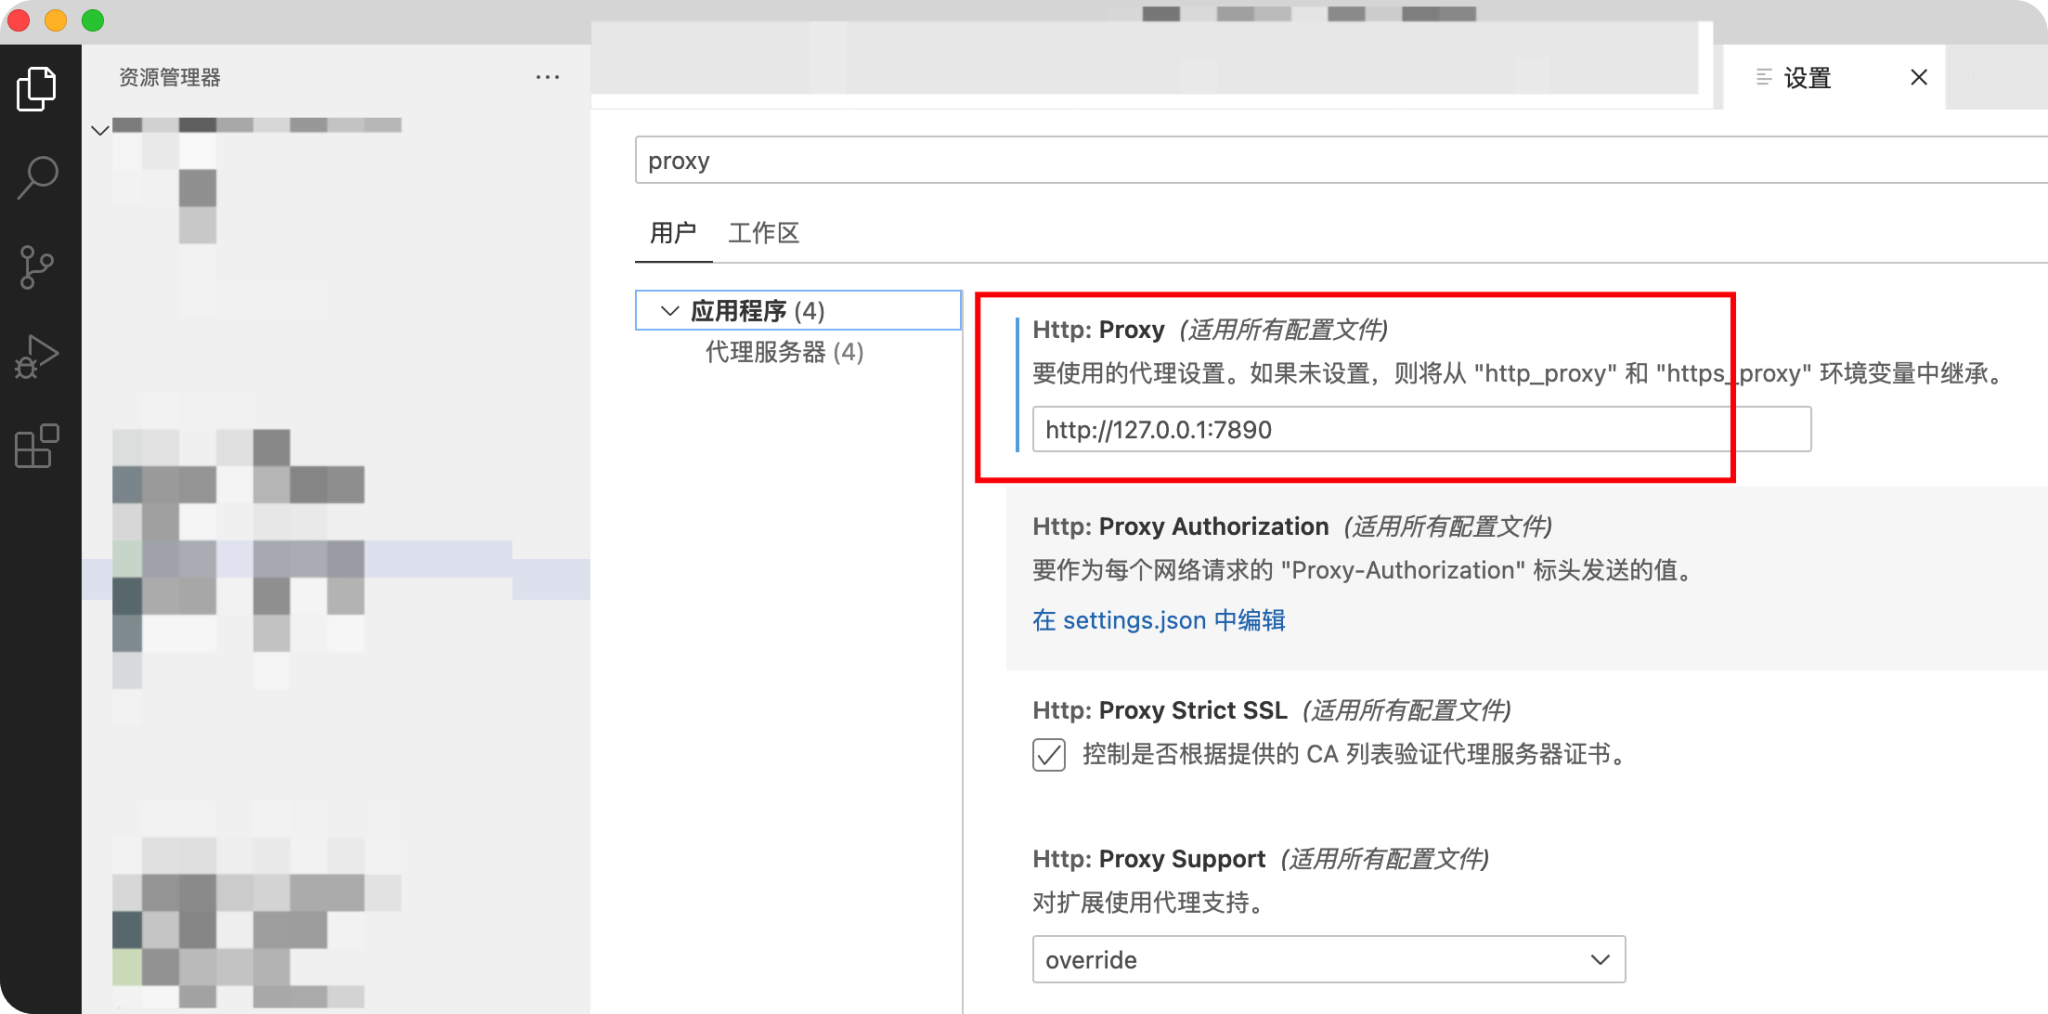2048x1014 pixels.
Task: Select the Search icon in the activity bar
Action: tap(38, 176)
